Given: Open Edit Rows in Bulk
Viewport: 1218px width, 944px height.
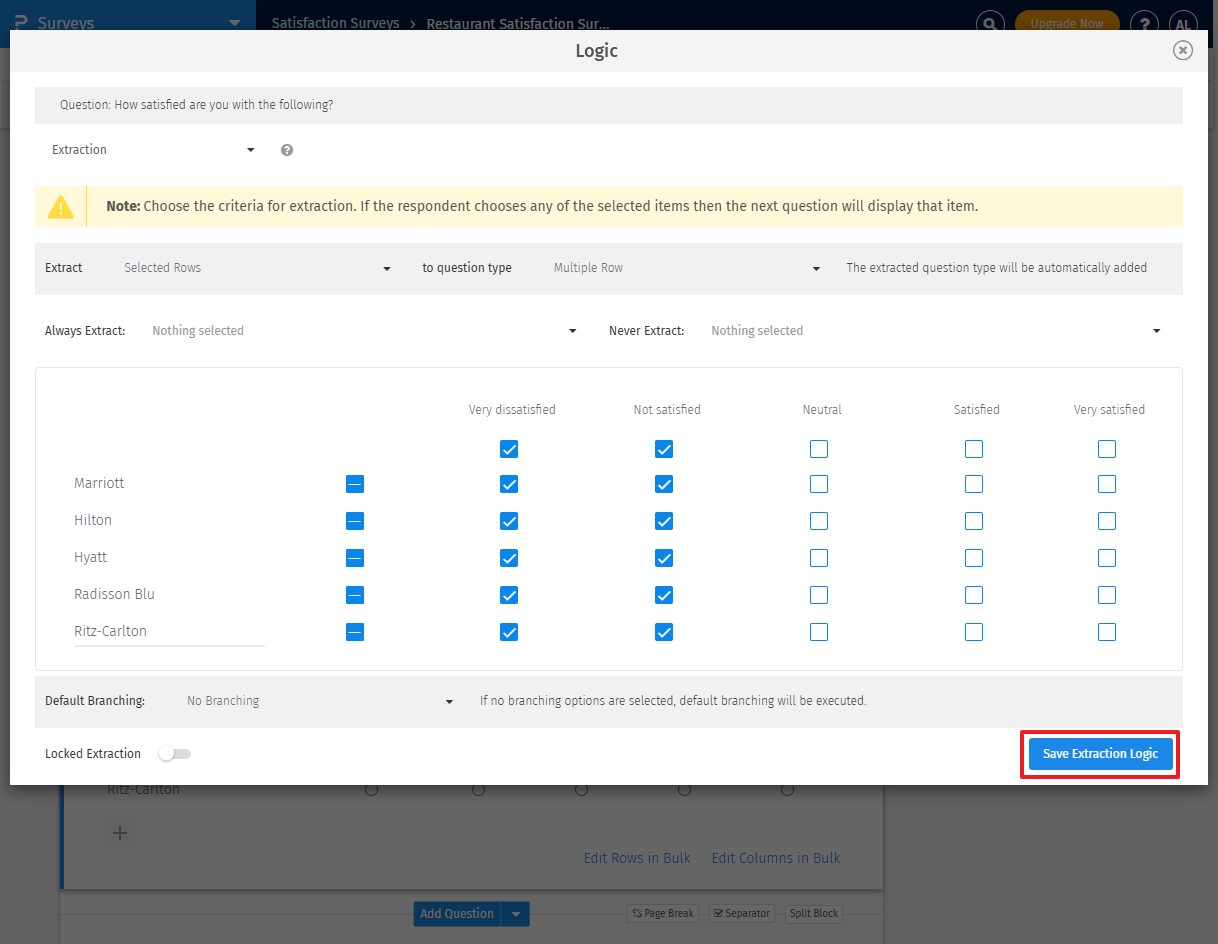Looking at the screenshot, I should [636, 857].
